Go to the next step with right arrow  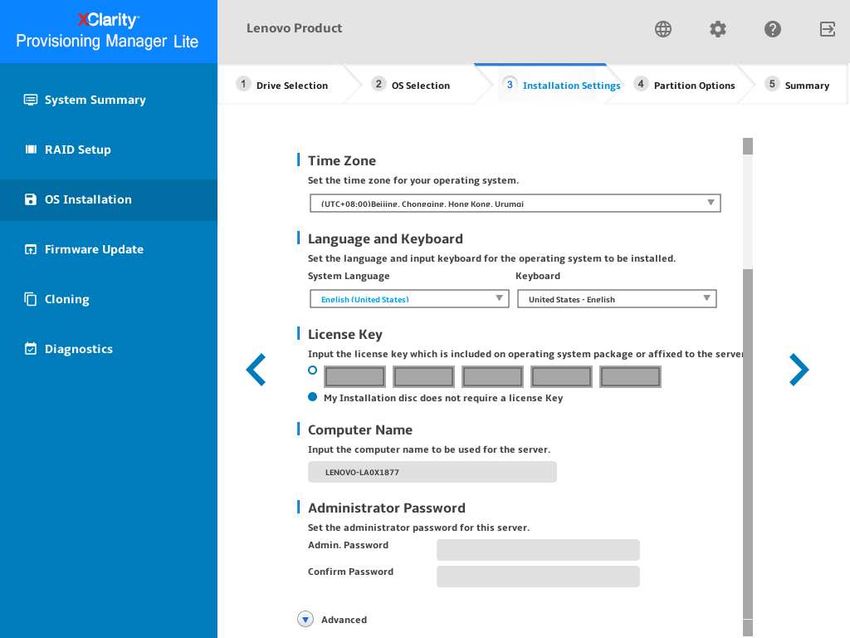[799, 370]
